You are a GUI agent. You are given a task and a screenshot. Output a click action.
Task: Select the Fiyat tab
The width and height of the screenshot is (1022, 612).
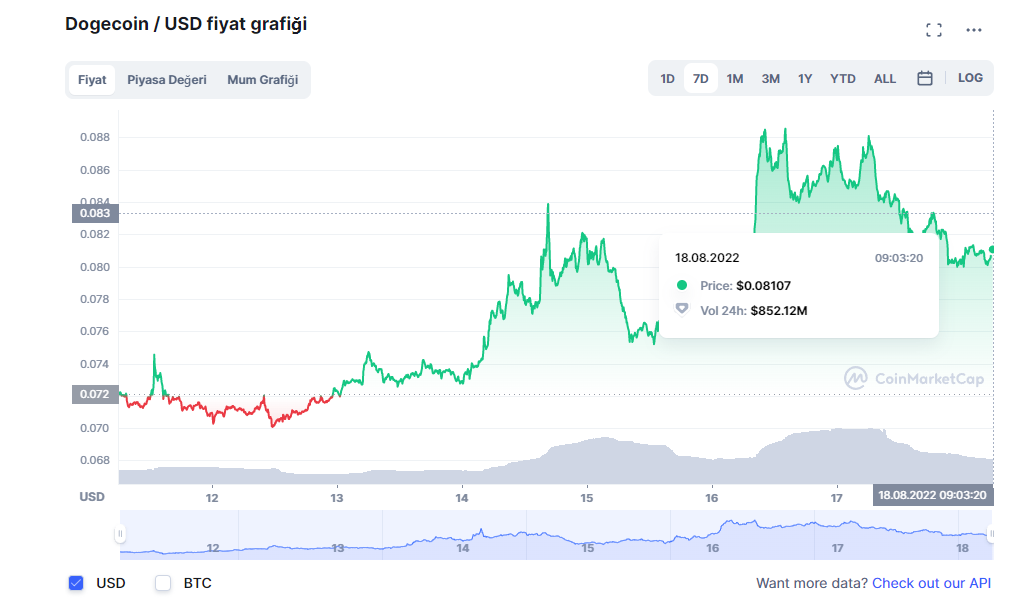click(91, 79)
